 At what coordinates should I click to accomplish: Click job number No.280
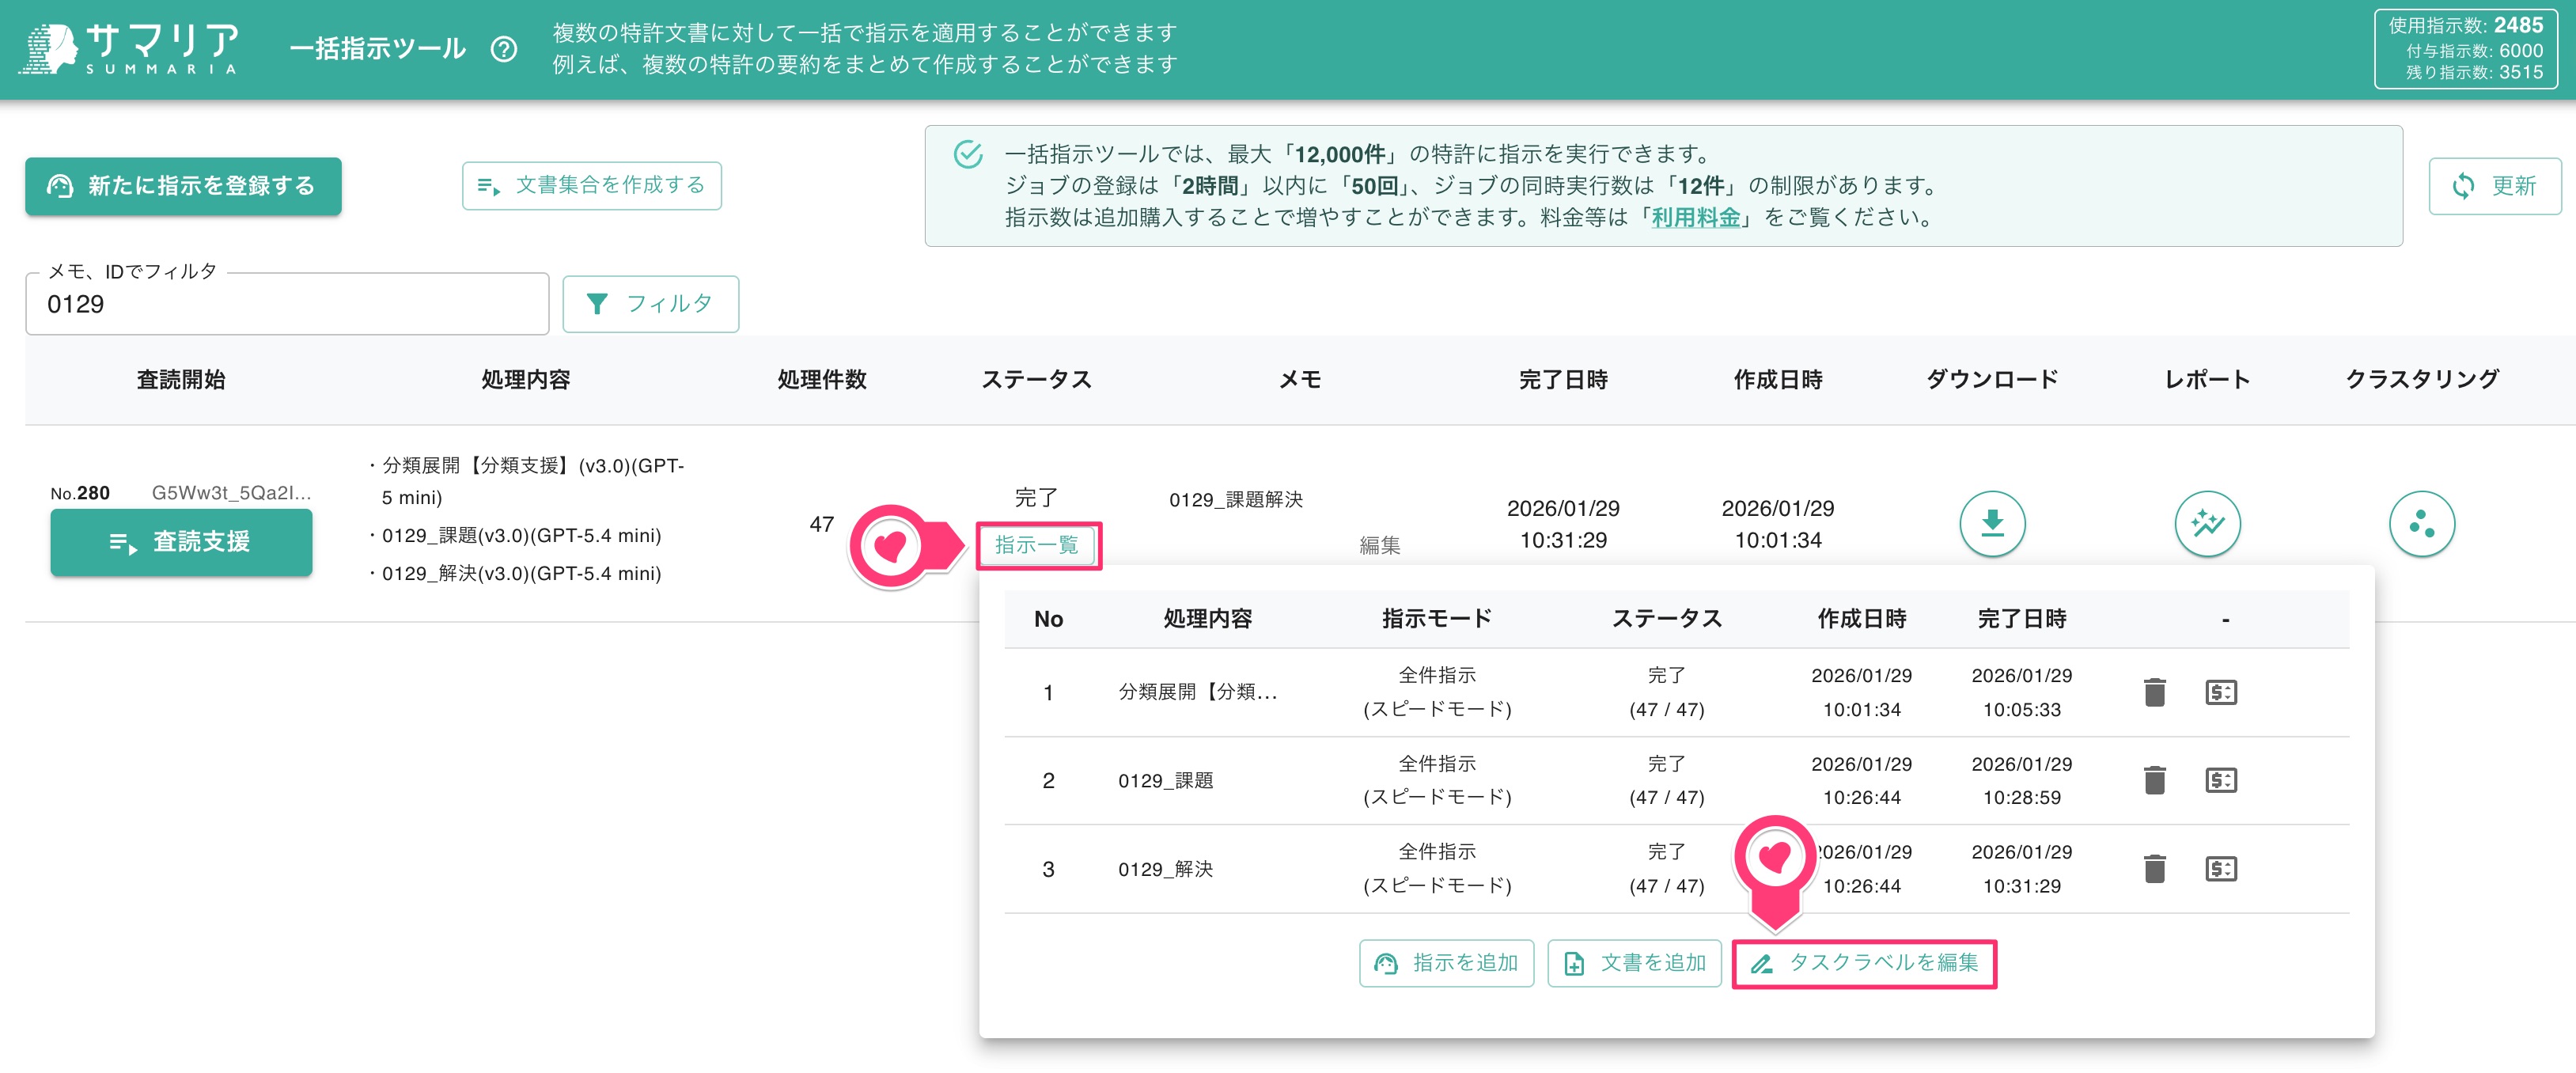point(80,493)
